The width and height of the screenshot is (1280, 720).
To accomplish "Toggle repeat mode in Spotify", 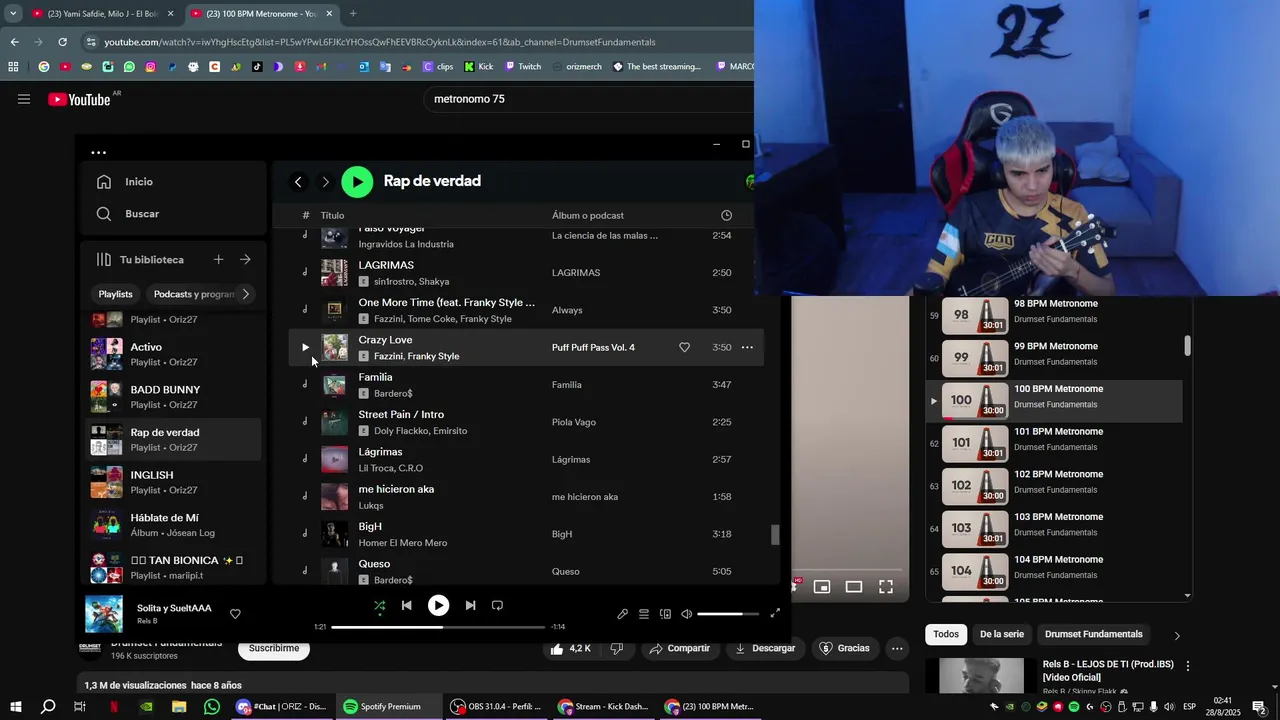I will pos(497,606).
